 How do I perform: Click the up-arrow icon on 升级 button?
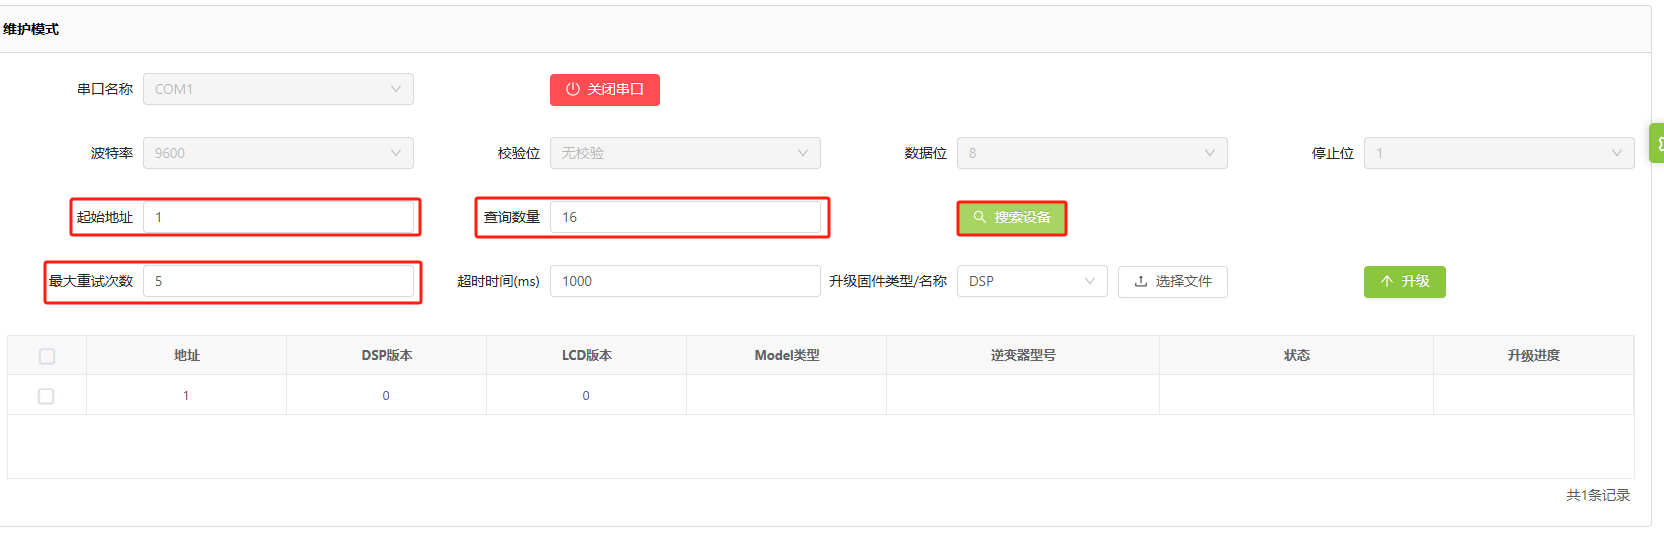coord(1387,281)
